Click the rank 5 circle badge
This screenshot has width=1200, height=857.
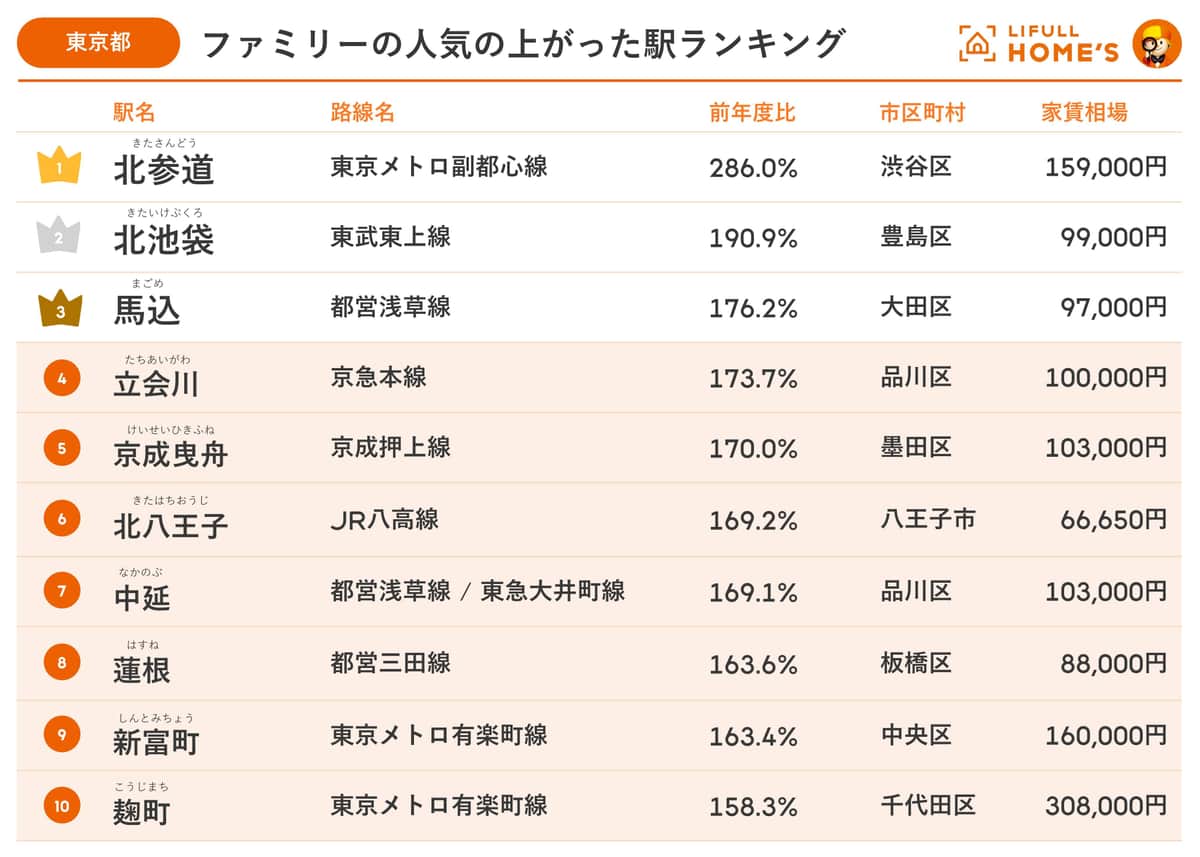tap(62, 448)
